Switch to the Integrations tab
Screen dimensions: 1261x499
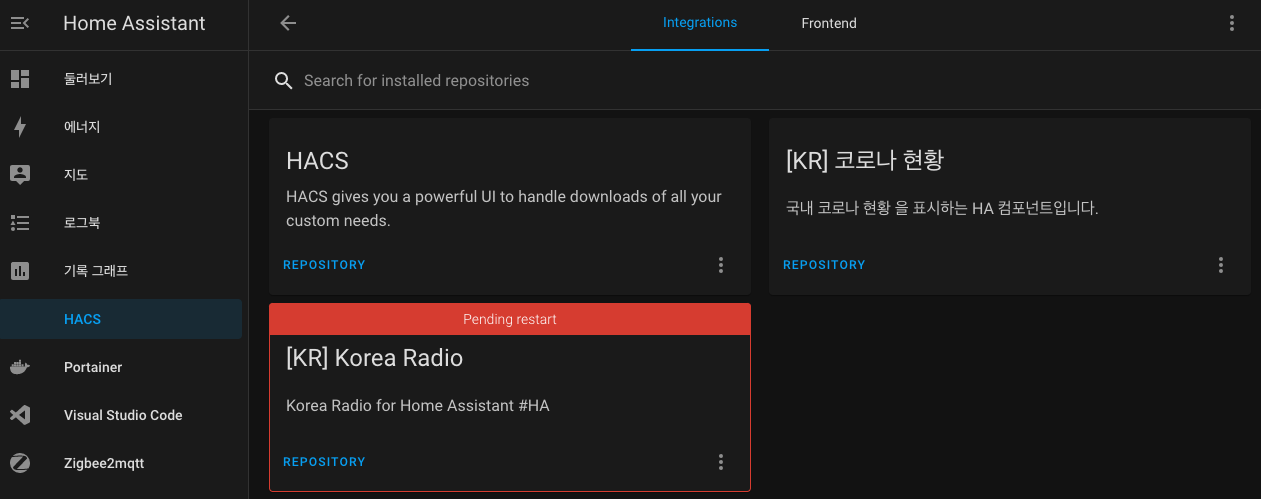pos(700,23)
